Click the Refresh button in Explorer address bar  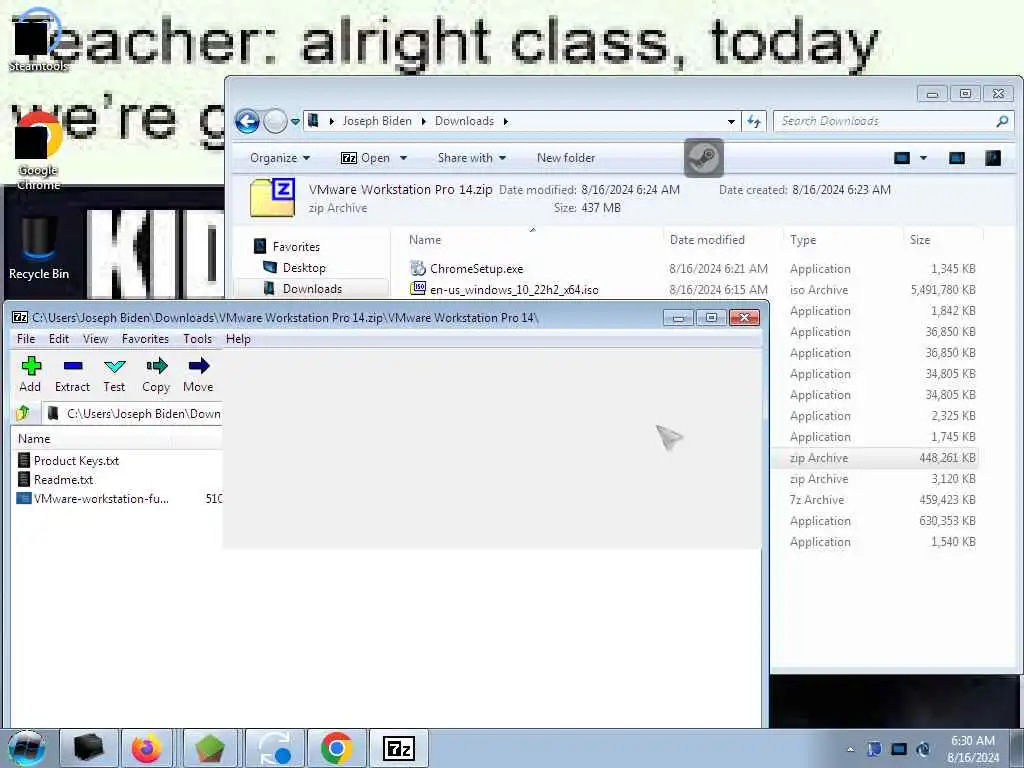point(754,121)
